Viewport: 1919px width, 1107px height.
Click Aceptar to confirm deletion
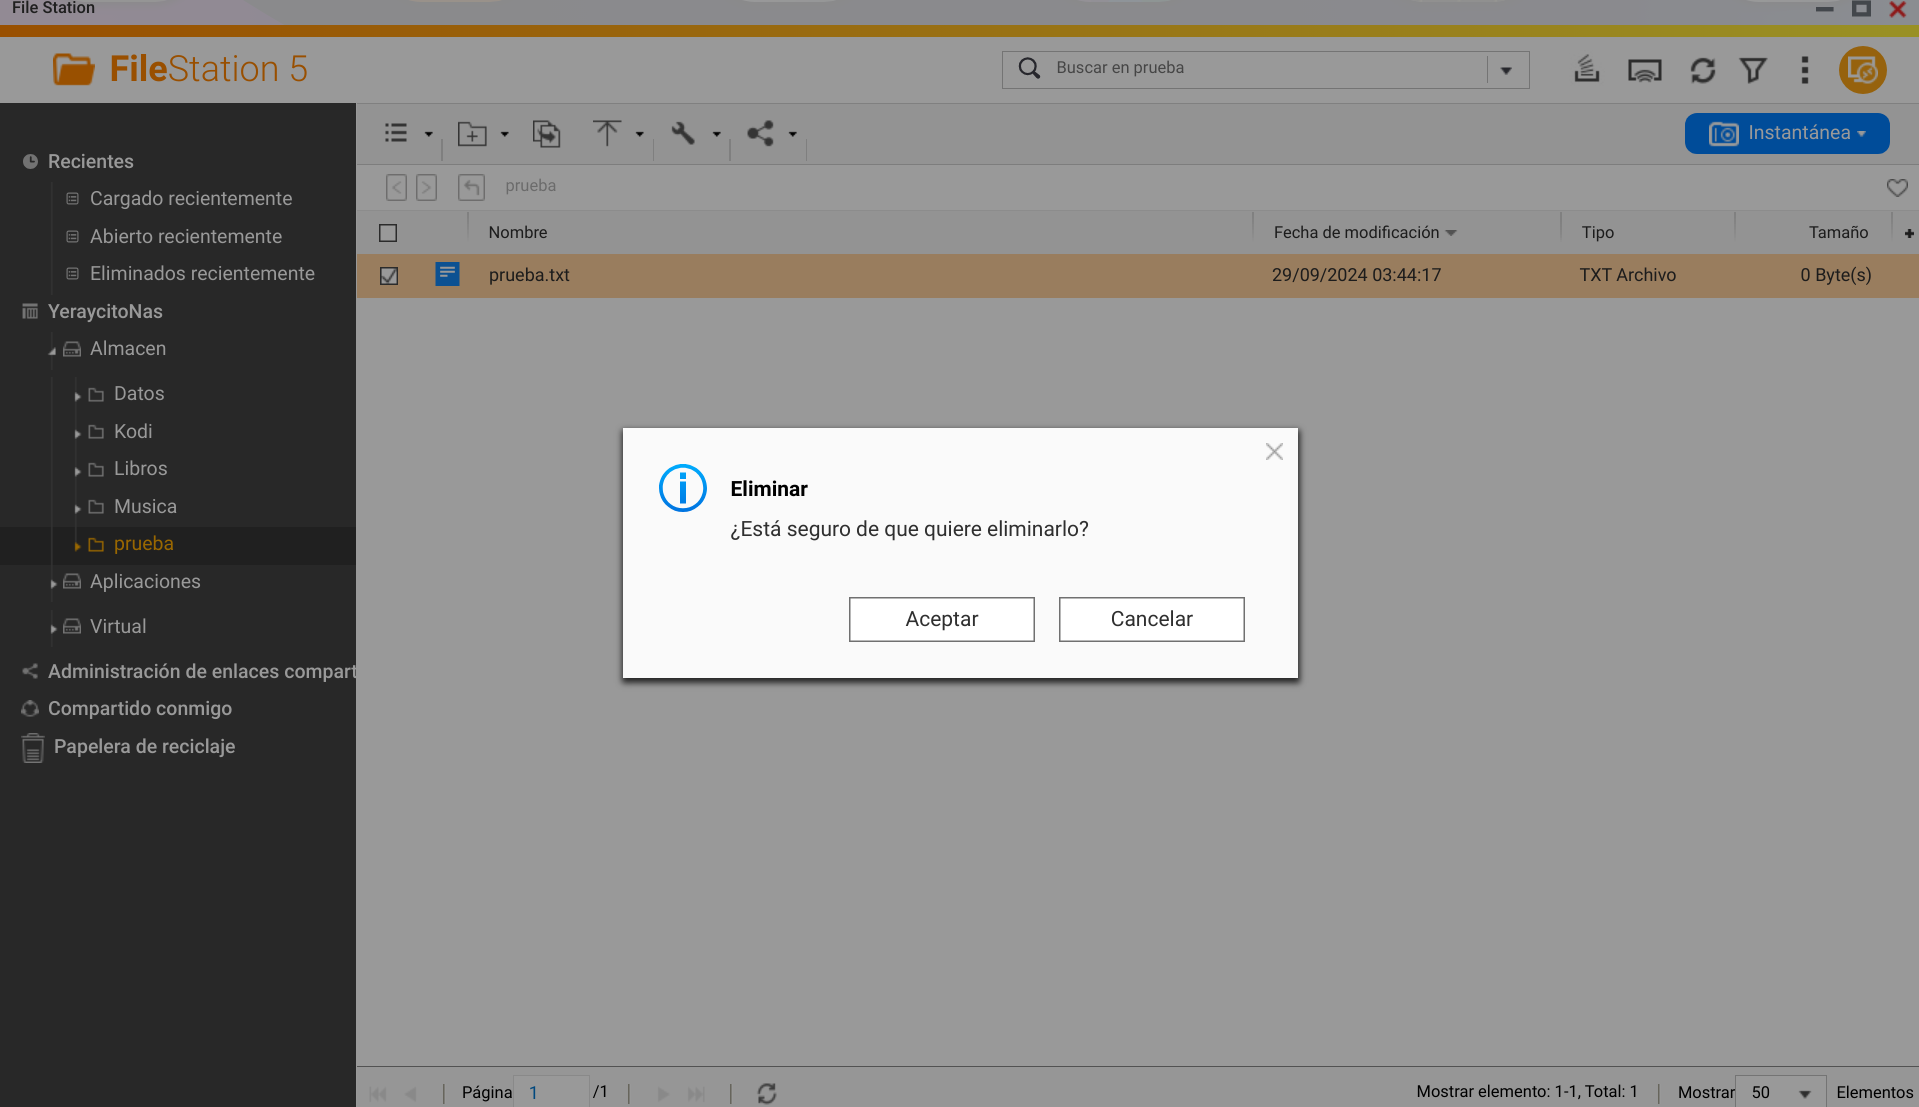(x=941, y=619)
